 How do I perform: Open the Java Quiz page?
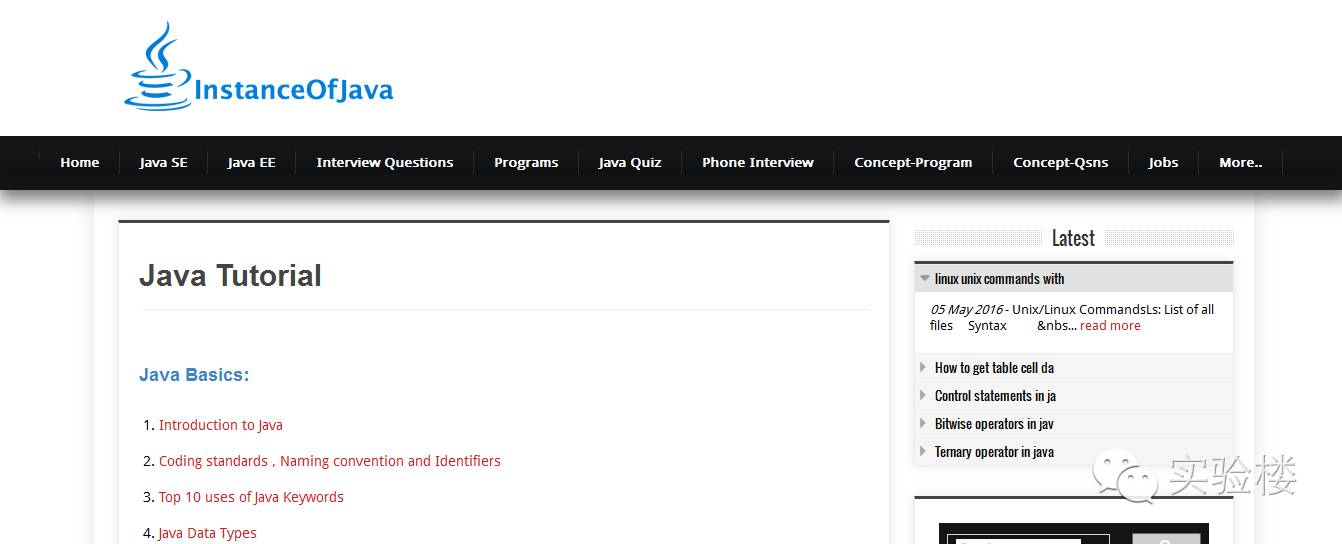click(630, 162)
